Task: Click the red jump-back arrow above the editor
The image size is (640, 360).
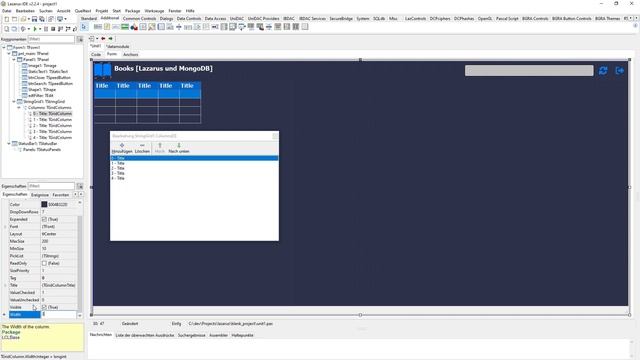Action: [103, 38]
